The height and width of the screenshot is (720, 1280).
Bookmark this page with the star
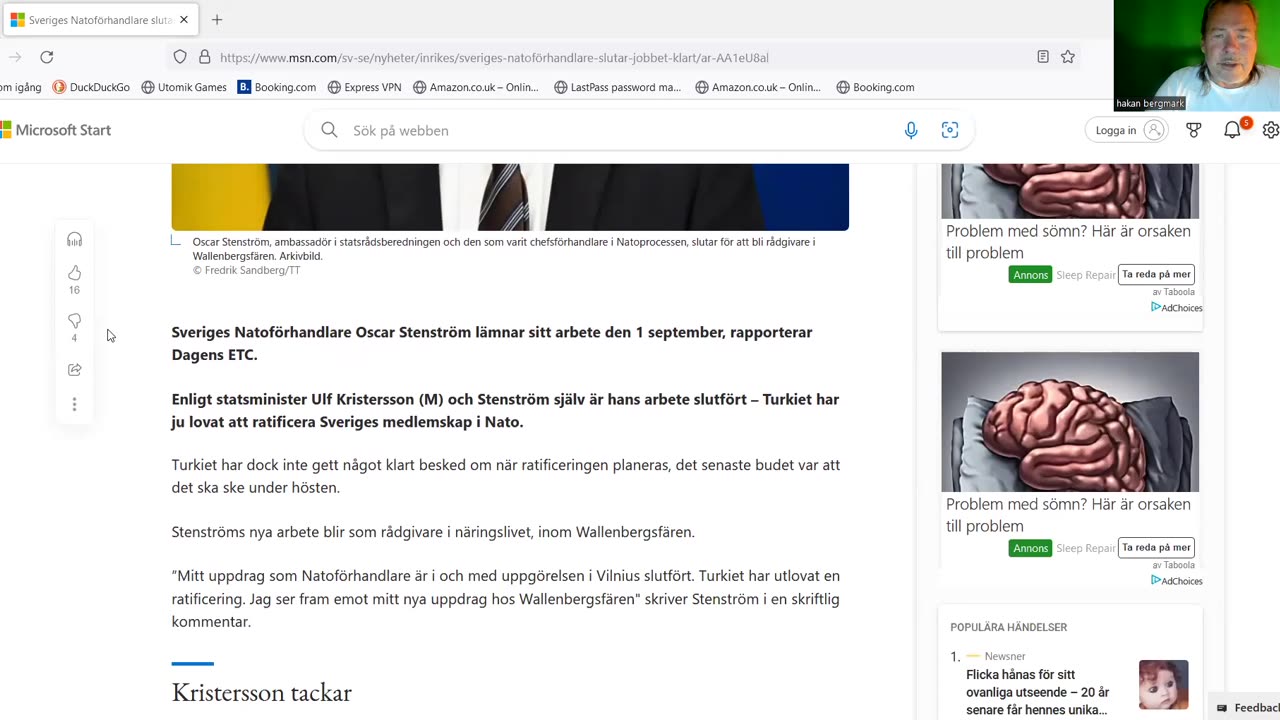[x=1068, y=57]
